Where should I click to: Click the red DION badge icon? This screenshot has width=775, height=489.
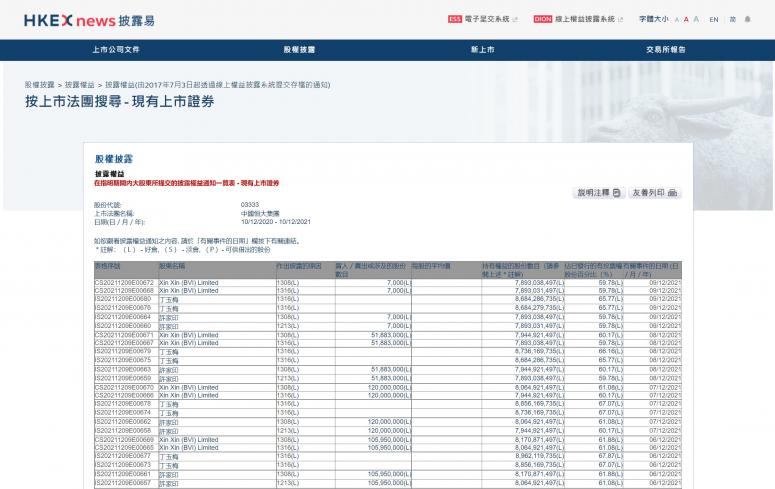(543, 19)
